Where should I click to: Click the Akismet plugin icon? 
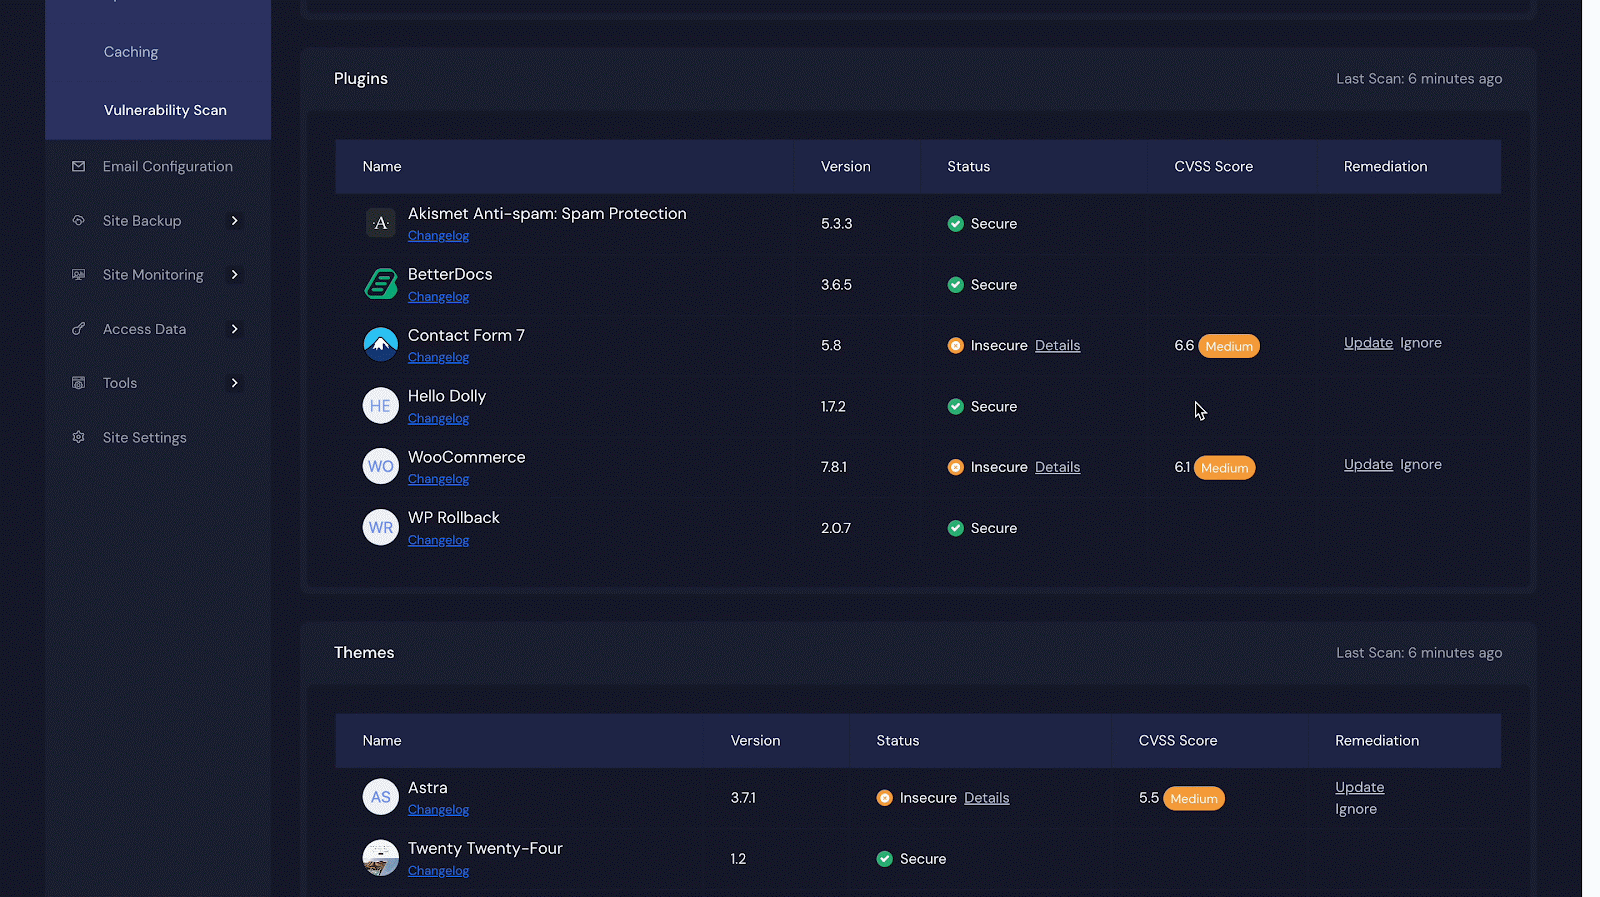tap(380, 223)
